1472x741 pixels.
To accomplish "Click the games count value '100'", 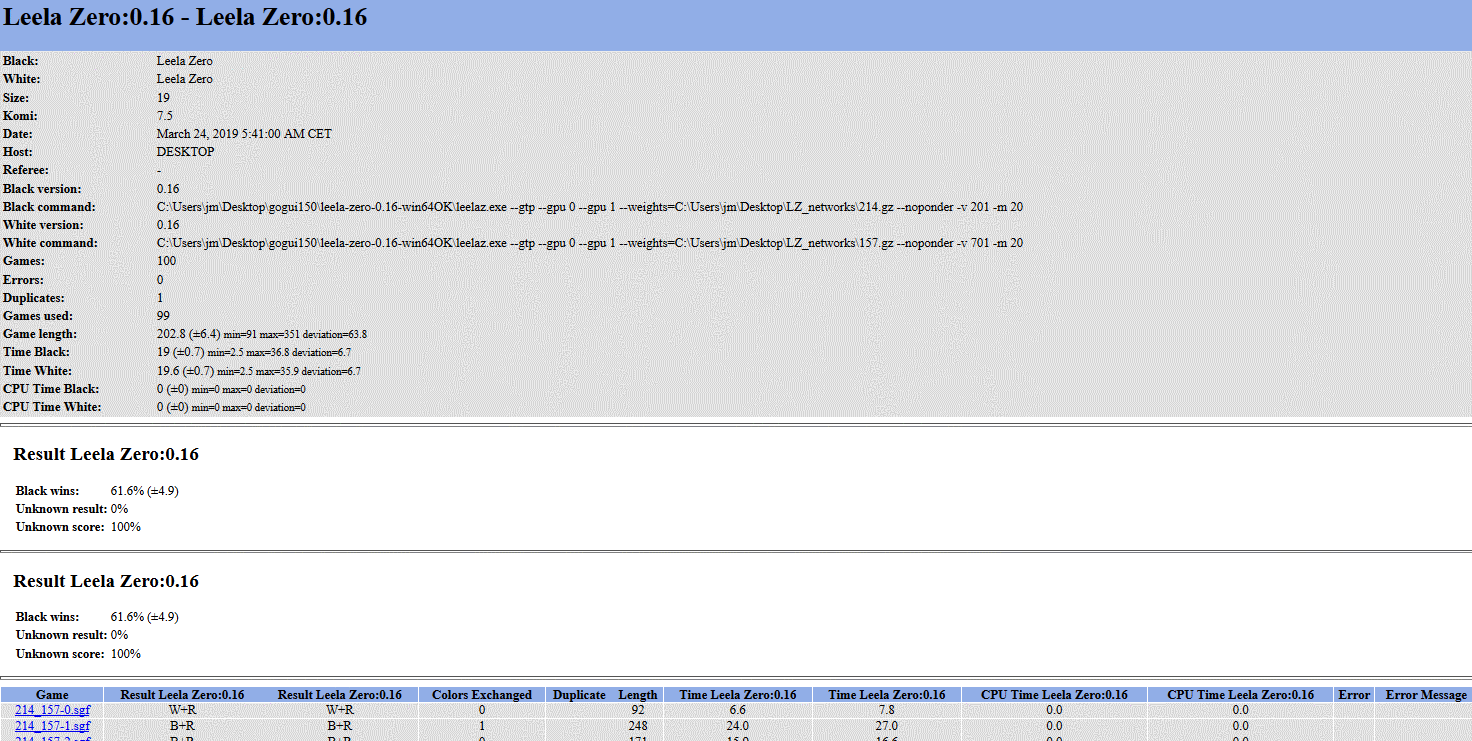I will click(166, 261).
